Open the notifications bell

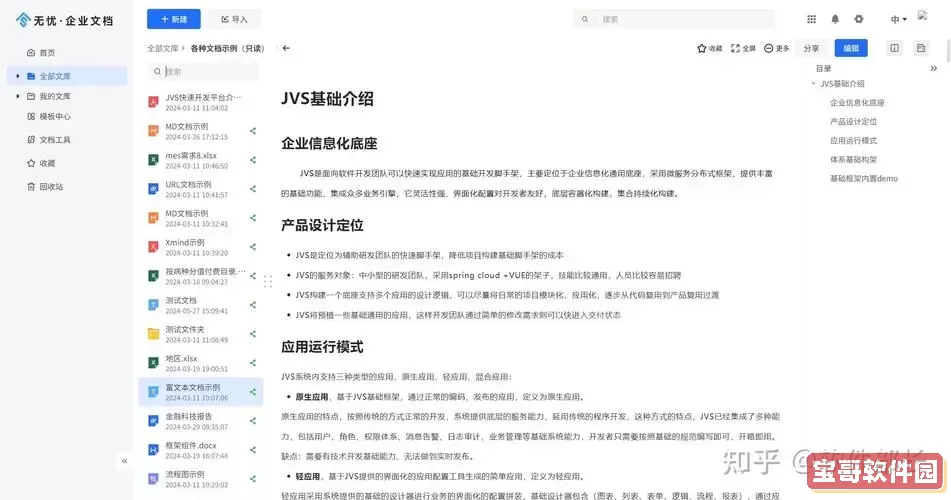835,19
